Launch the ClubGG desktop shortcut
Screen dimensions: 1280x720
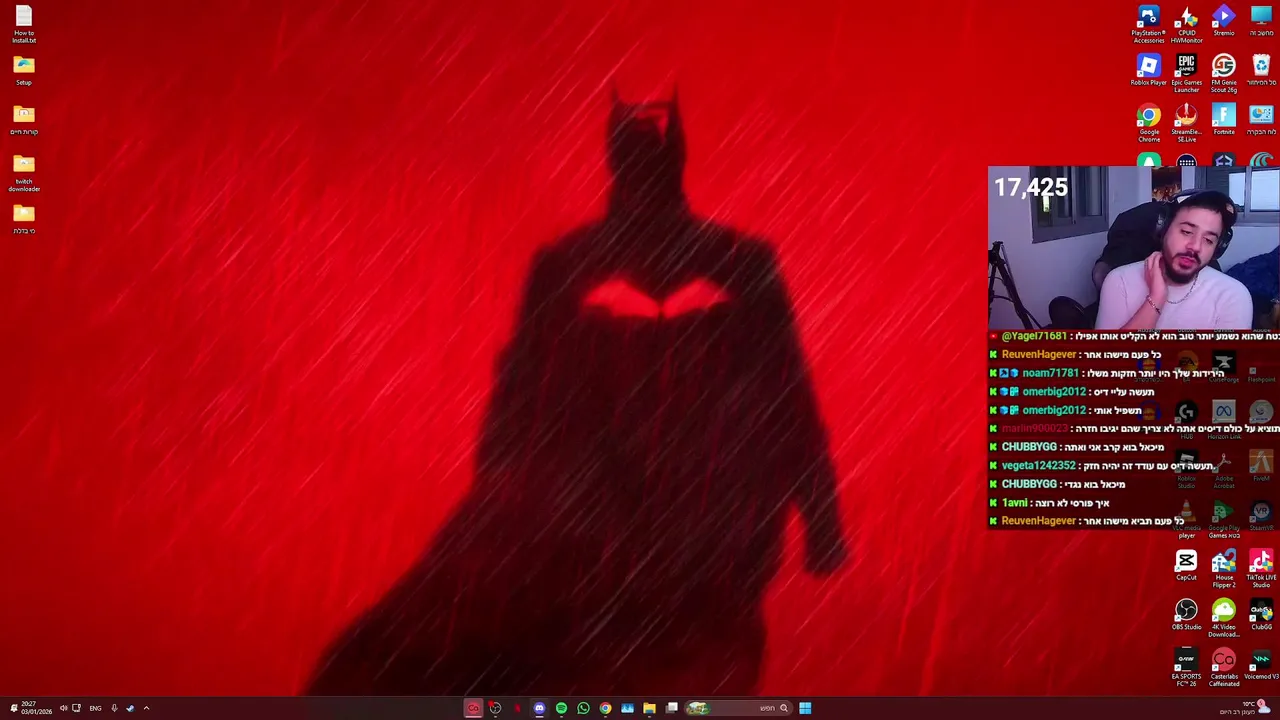[x=1261, y=615]
